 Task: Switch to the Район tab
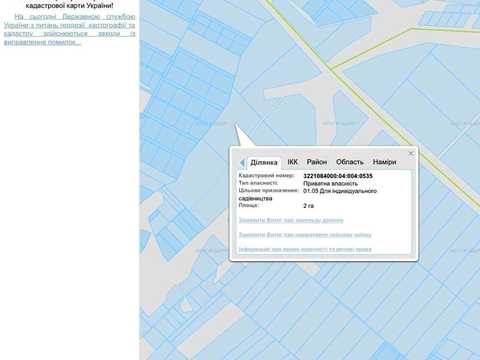(x=317, y=162)
